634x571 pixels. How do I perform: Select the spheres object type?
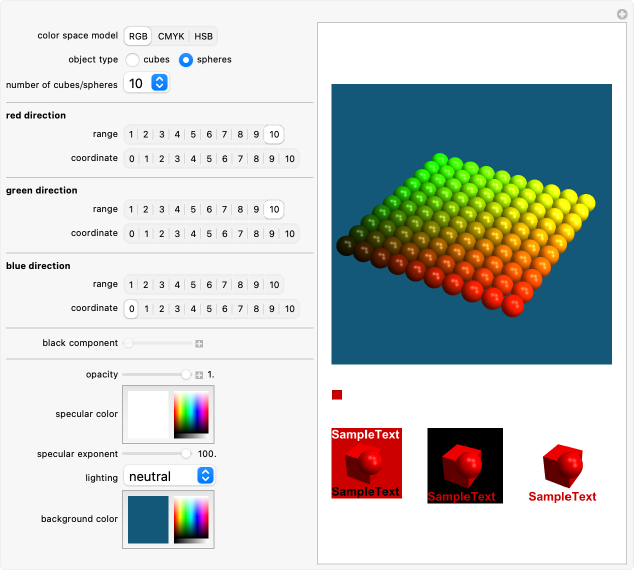tap(186, 60)
